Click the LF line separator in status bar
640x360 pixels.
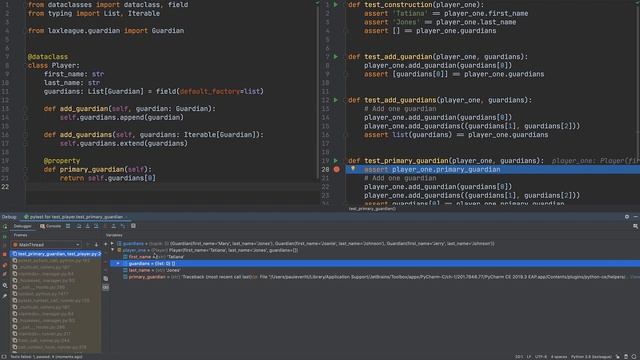coord(529,357)
